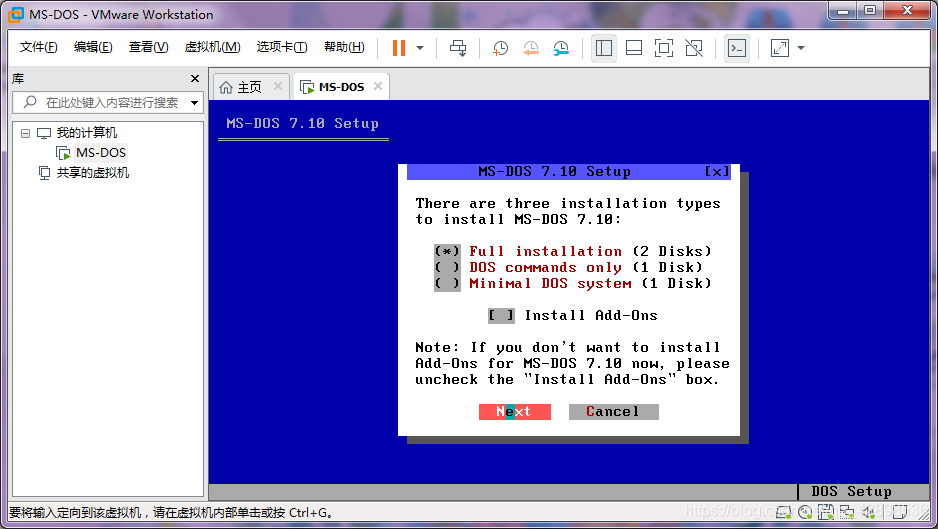Open the 文件(F) menu
This screenshot has height=529, width=938.
click(38, 47)
